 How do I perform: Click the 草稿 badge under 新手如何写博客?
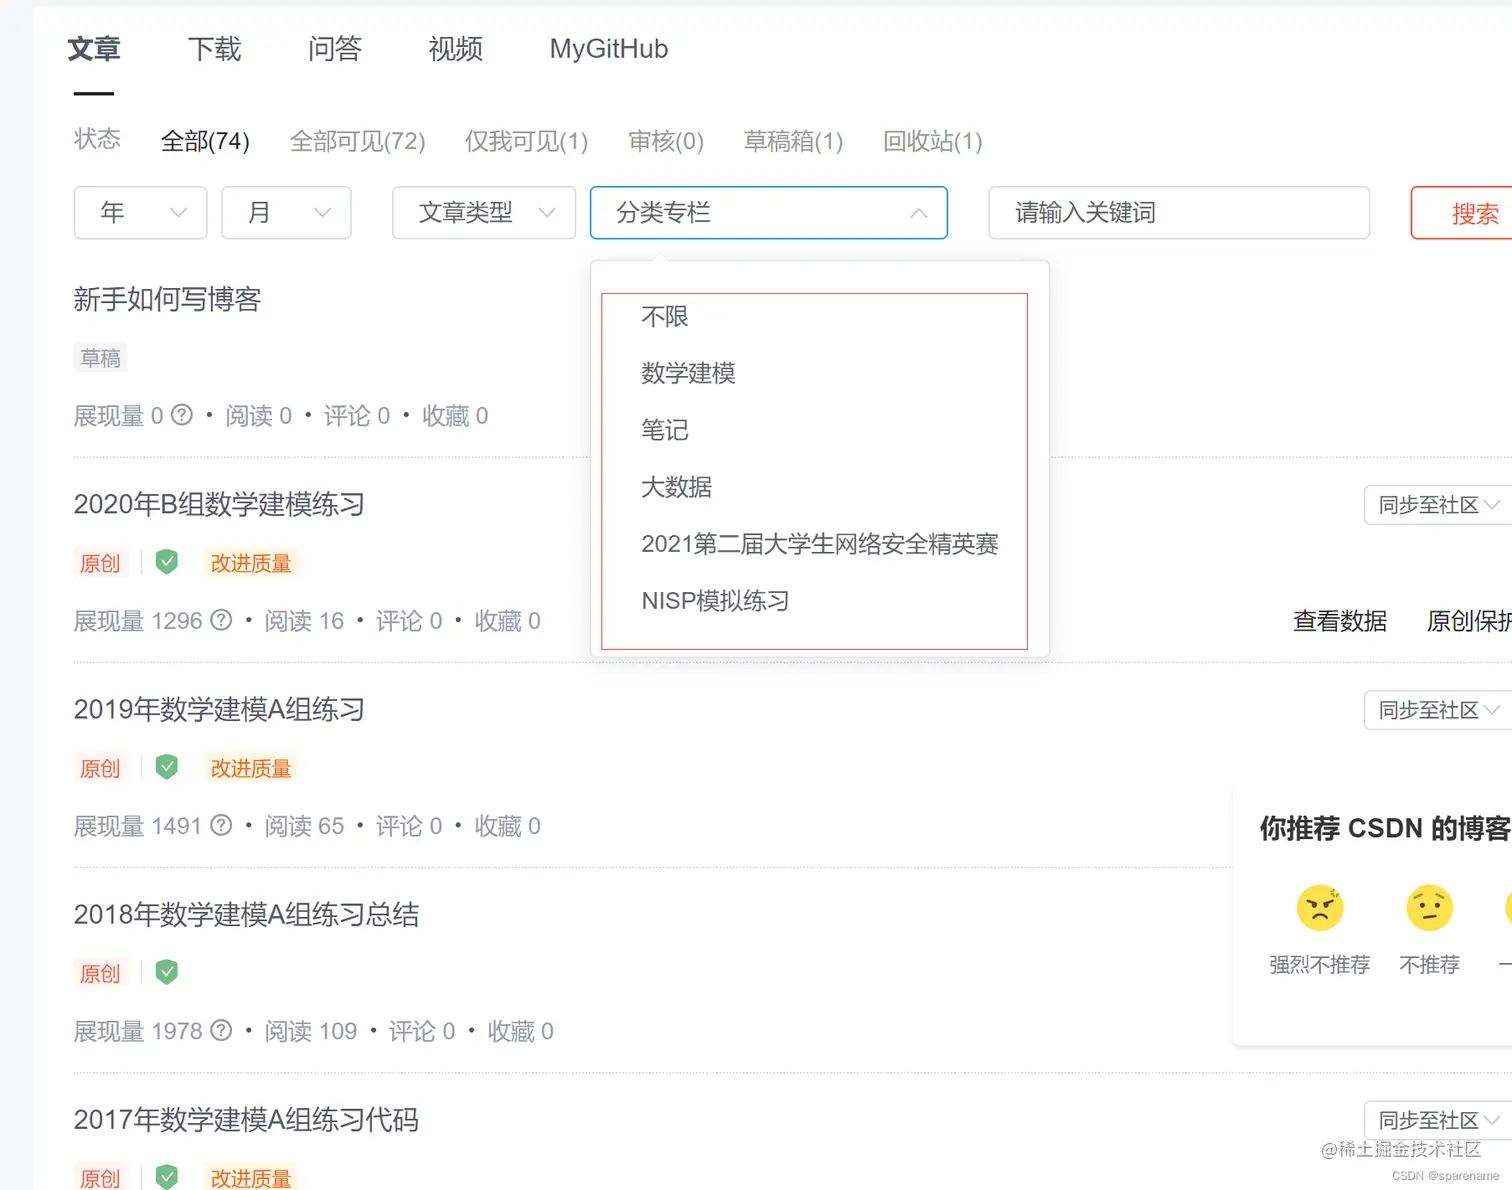(x=100, y=357)
